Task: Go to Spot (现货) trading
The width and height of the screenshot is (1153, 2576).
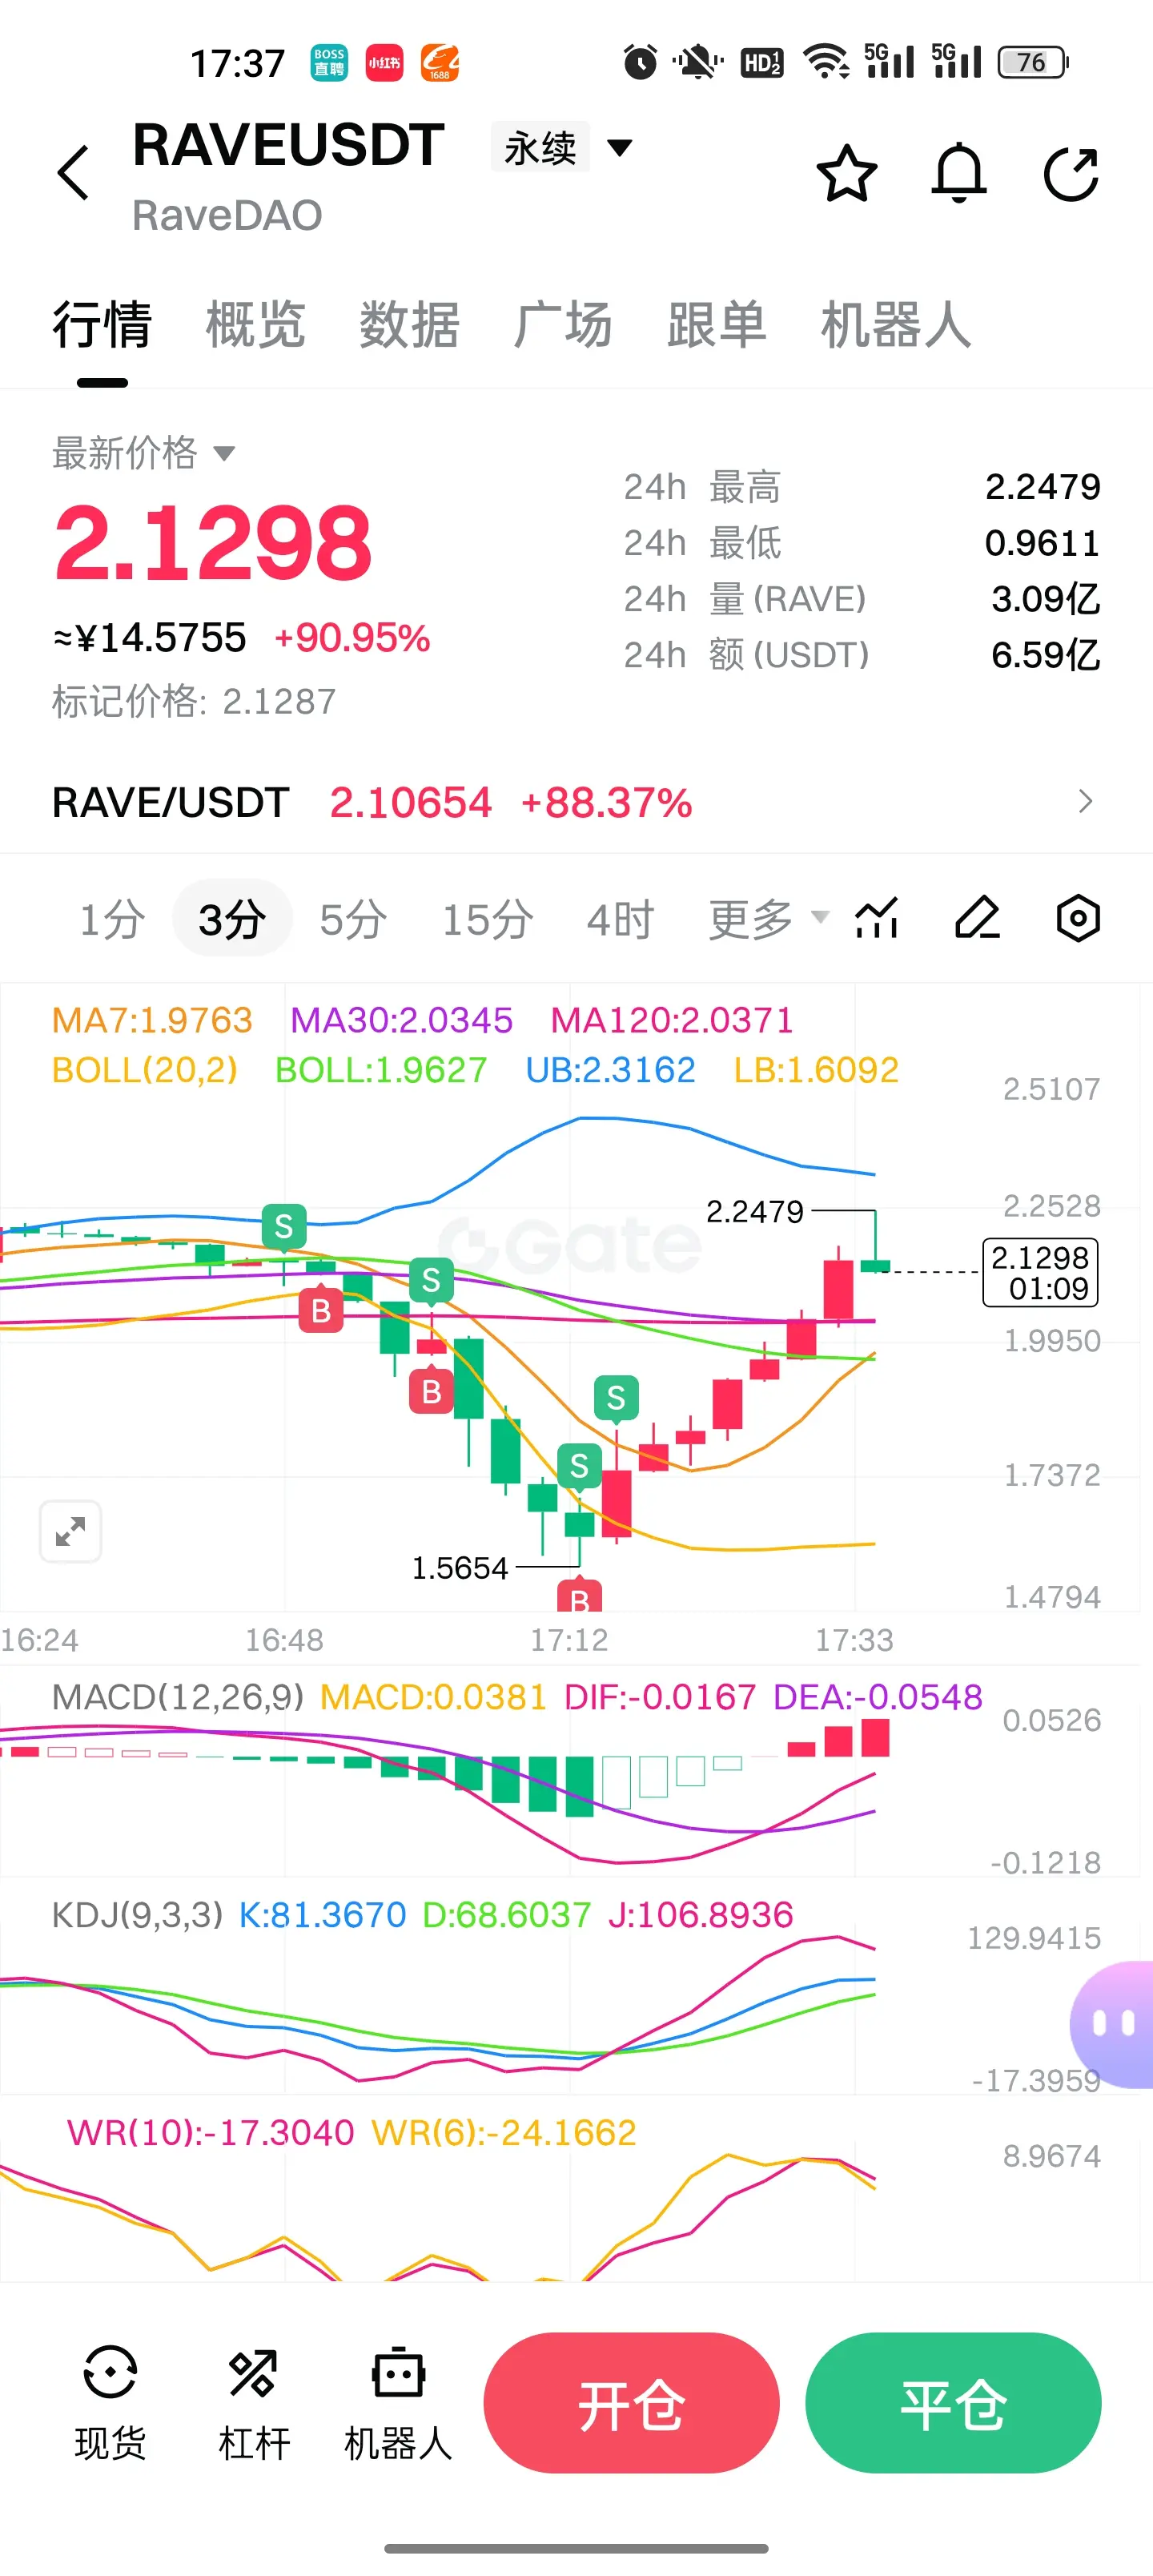Action: (110, 2403)
